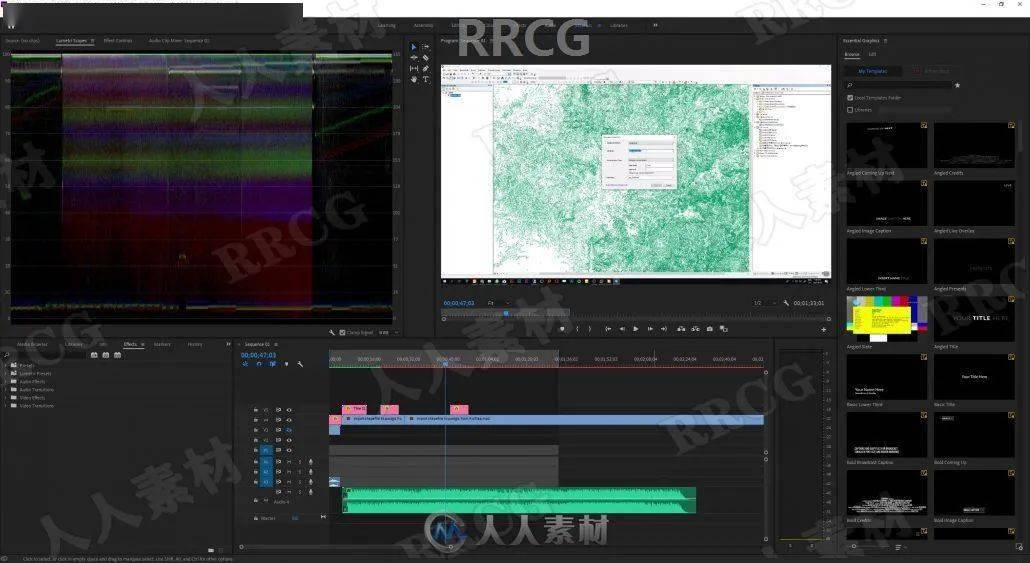Screen dimensions: 1030x563
Task: Open workspace overflow chevron menu
Action: click(655, 25)
